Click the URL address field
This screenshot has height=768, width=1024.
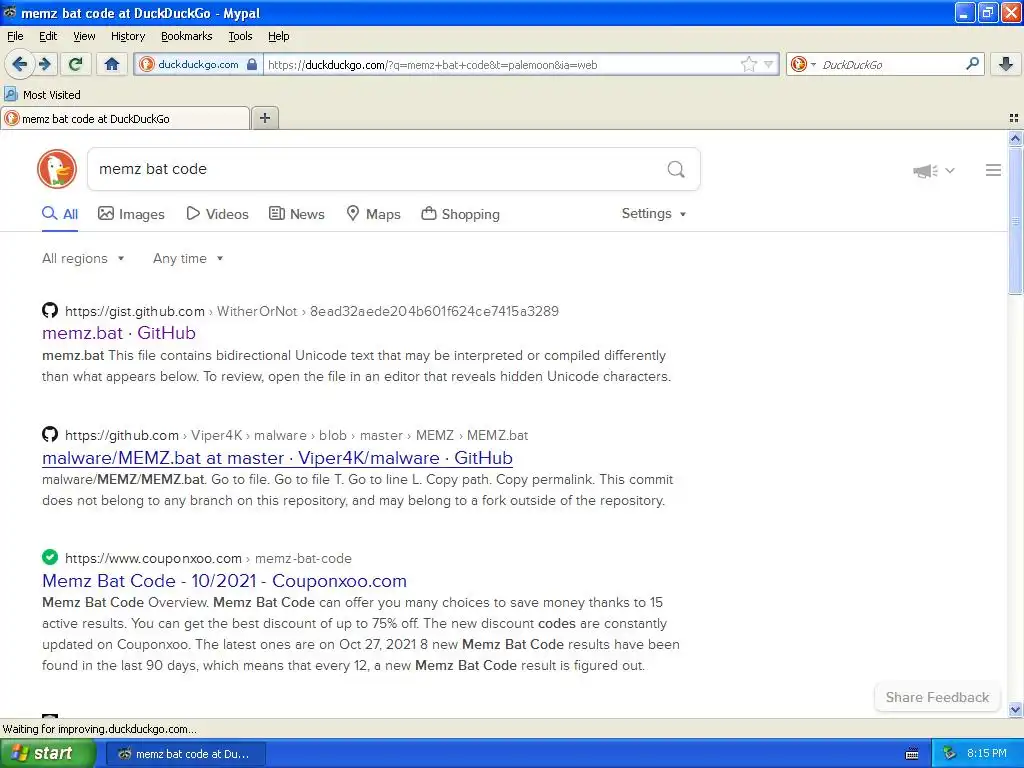pos(502,65)
